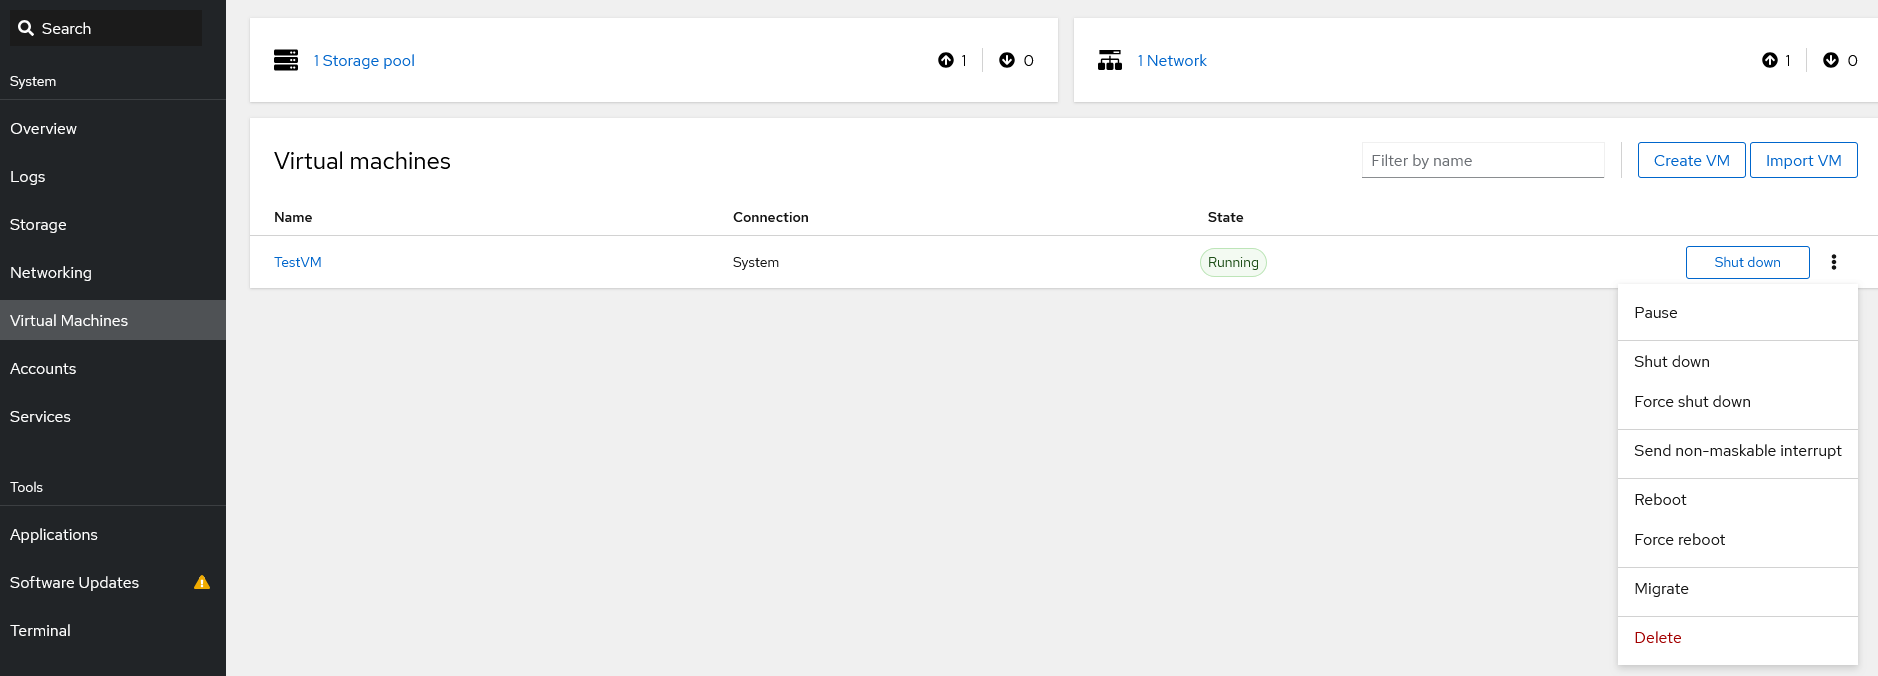Click the search magnifier icon in sidebar
This screenshot has width=1878, height=676.
point(26,28)
